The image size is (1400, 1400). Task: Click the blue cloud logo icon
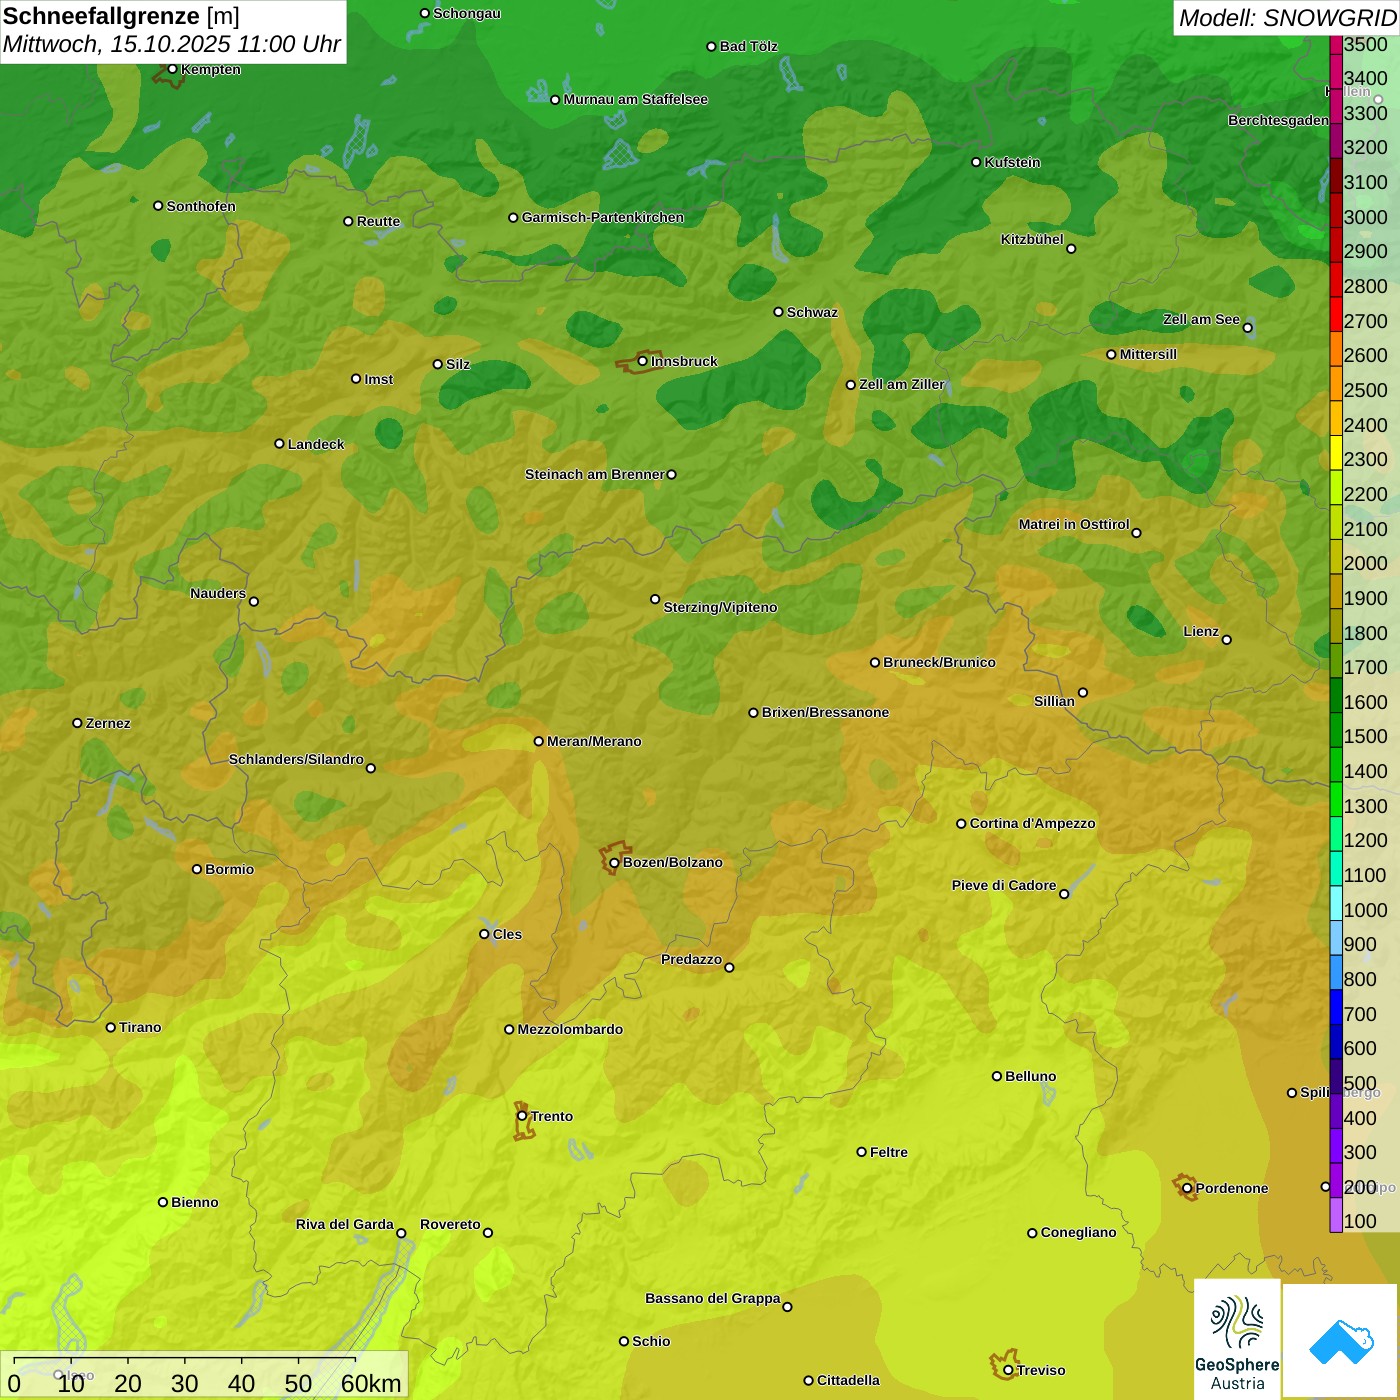(1340, 1340)
